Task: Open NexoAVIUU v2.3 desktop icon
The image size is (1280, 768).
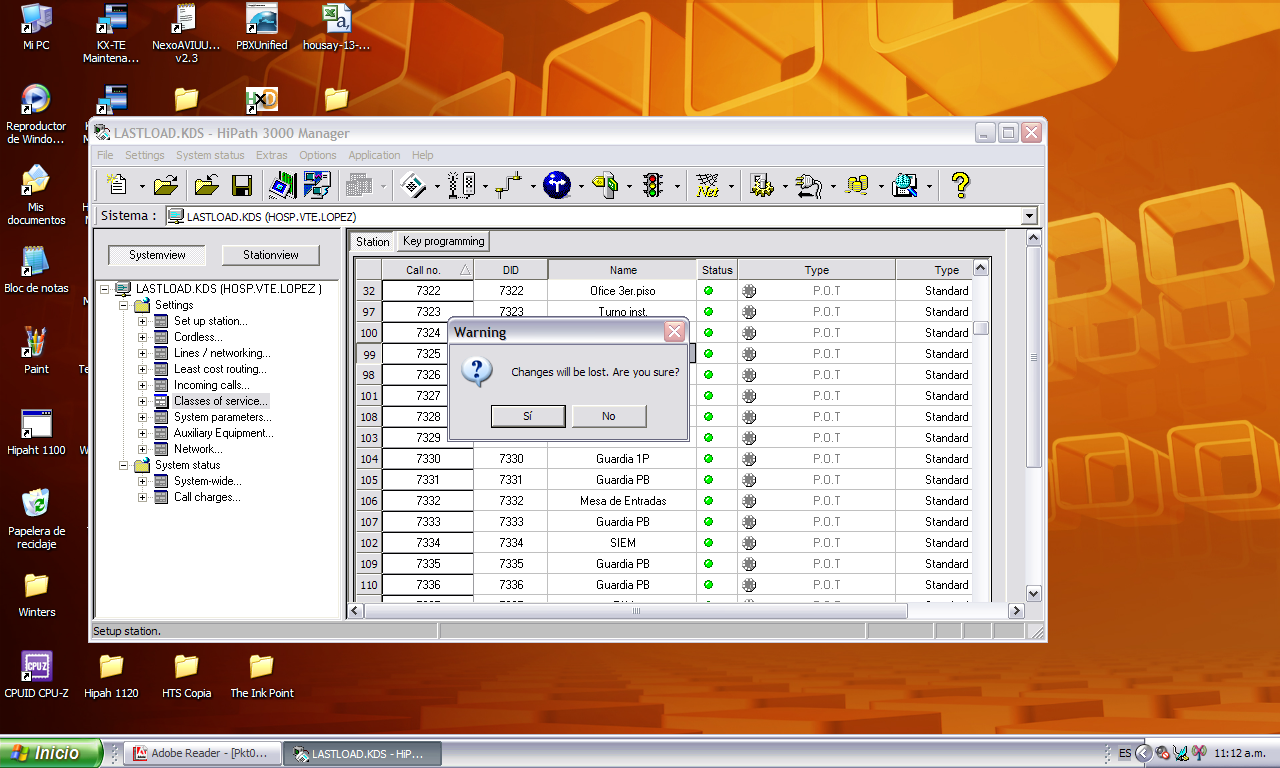Action: coord(186,33)
